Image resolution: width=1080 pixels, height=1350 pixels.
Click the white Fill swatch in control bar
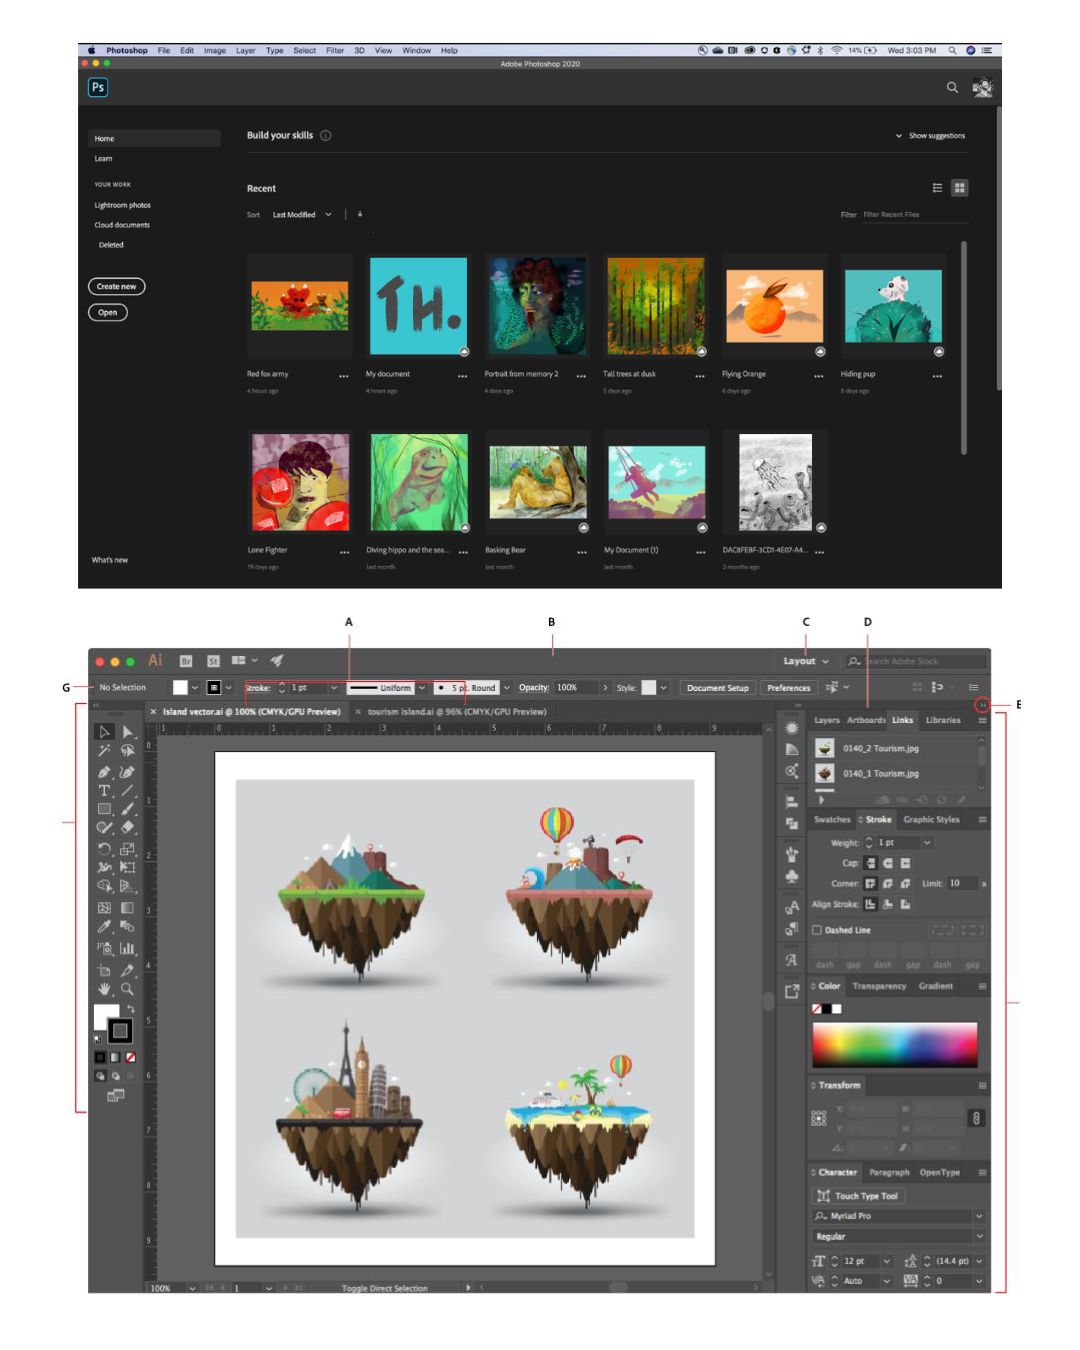[180, 688]
